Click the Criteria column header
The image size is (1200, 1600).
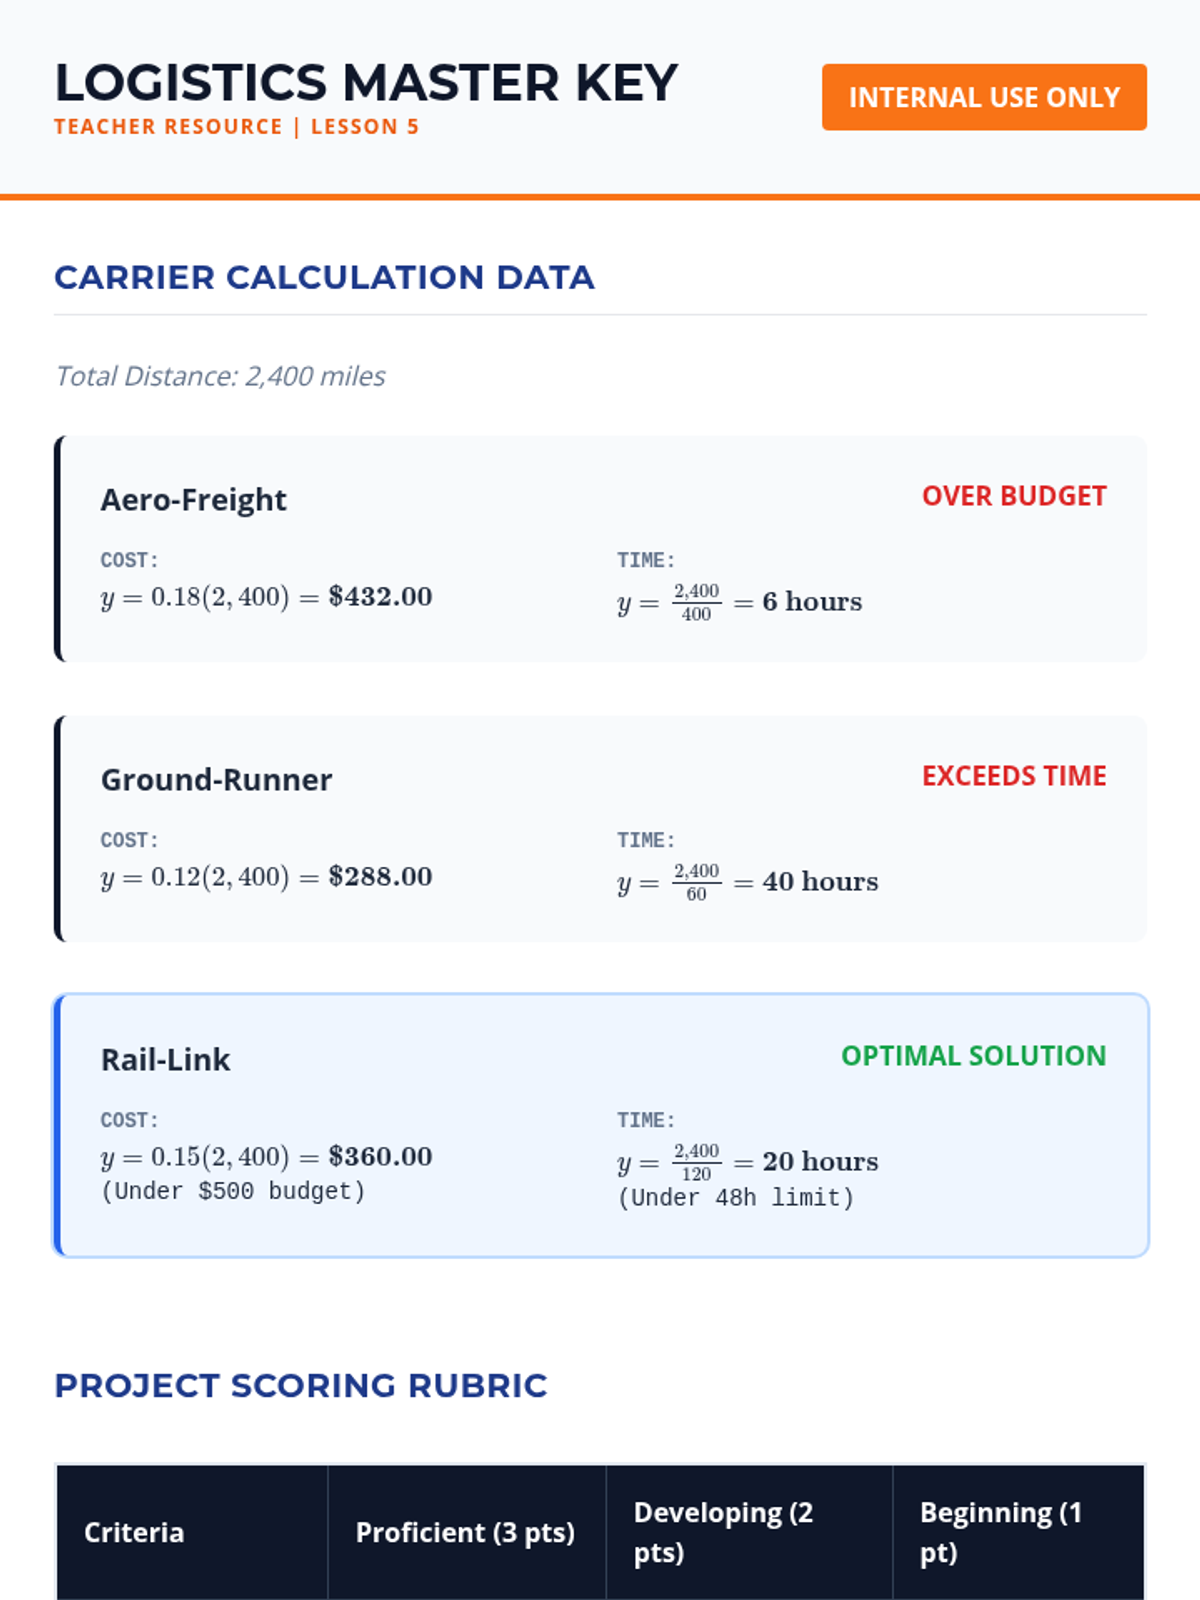tap(134, 1532)
